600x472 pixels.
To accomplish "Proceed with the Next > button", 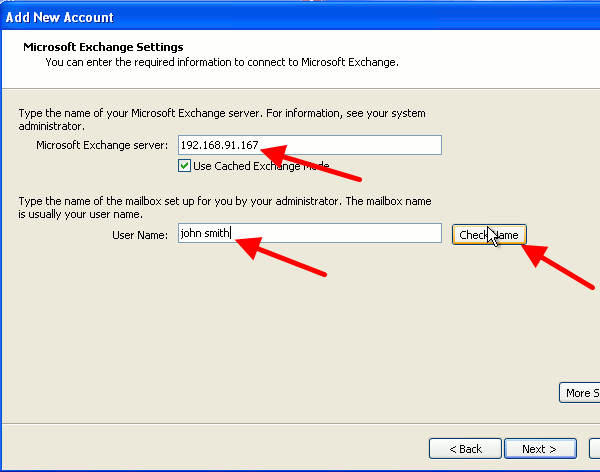I will coord(540,448).
